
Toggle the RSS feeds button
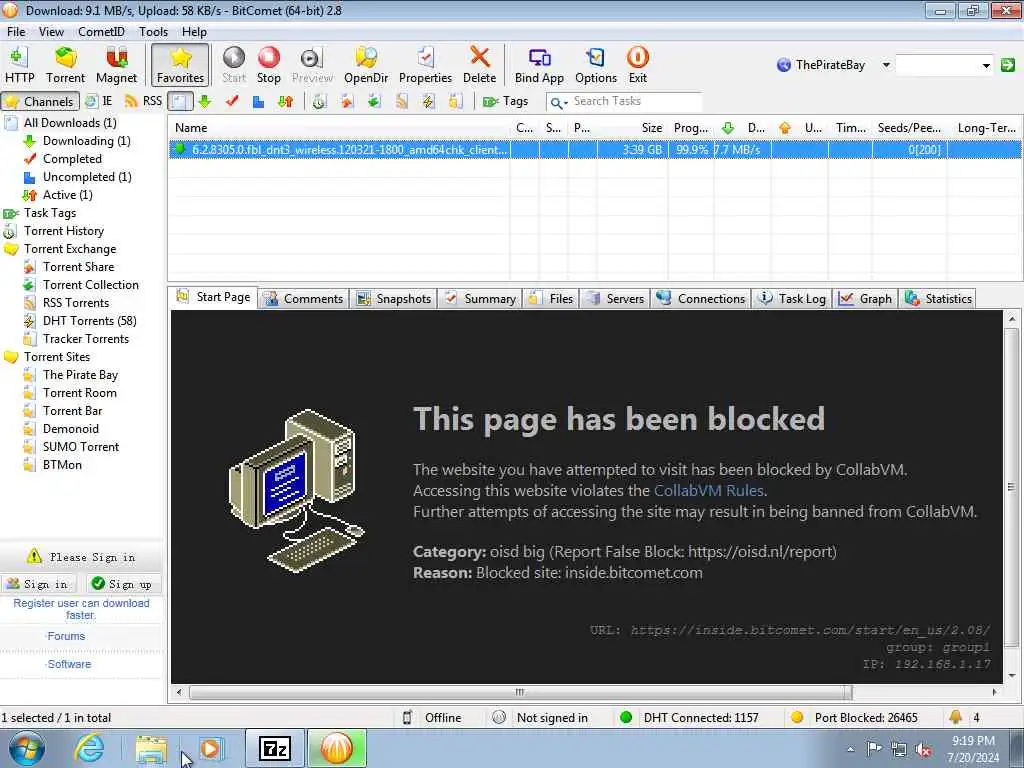pyautogui.click(x=143, y=101)
